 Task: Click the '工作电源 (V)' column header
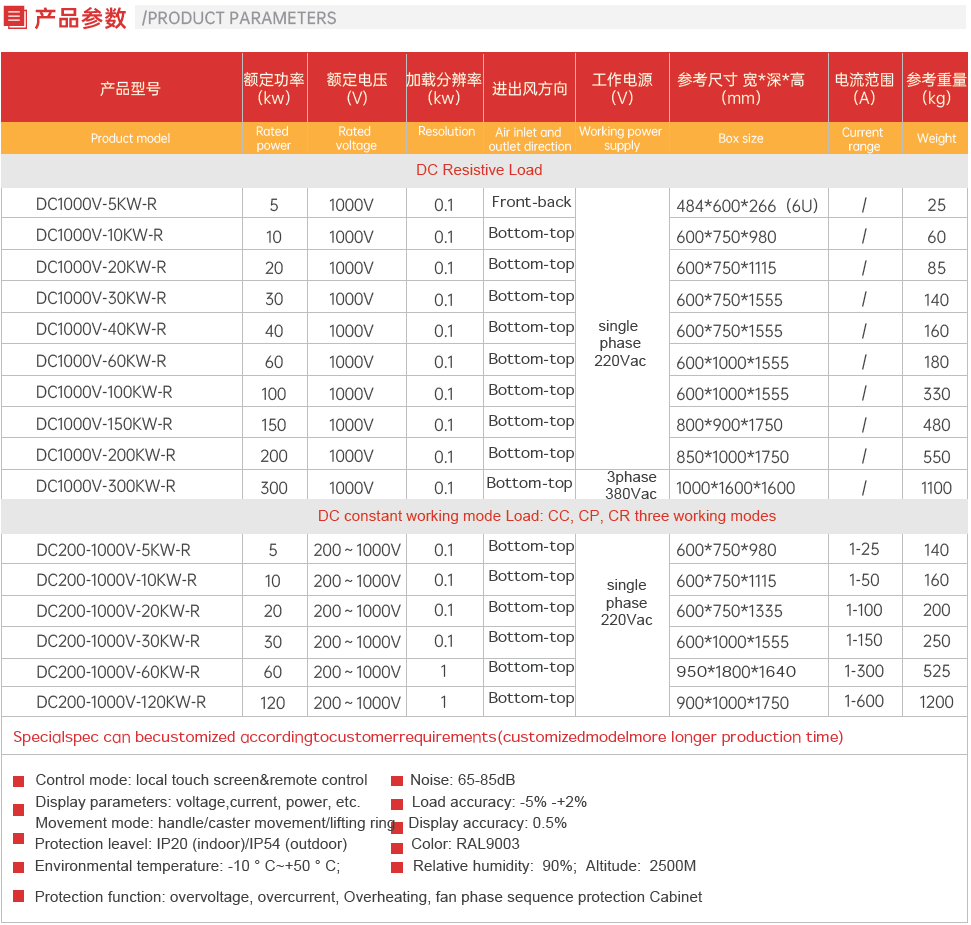click(x=622, y=89)
